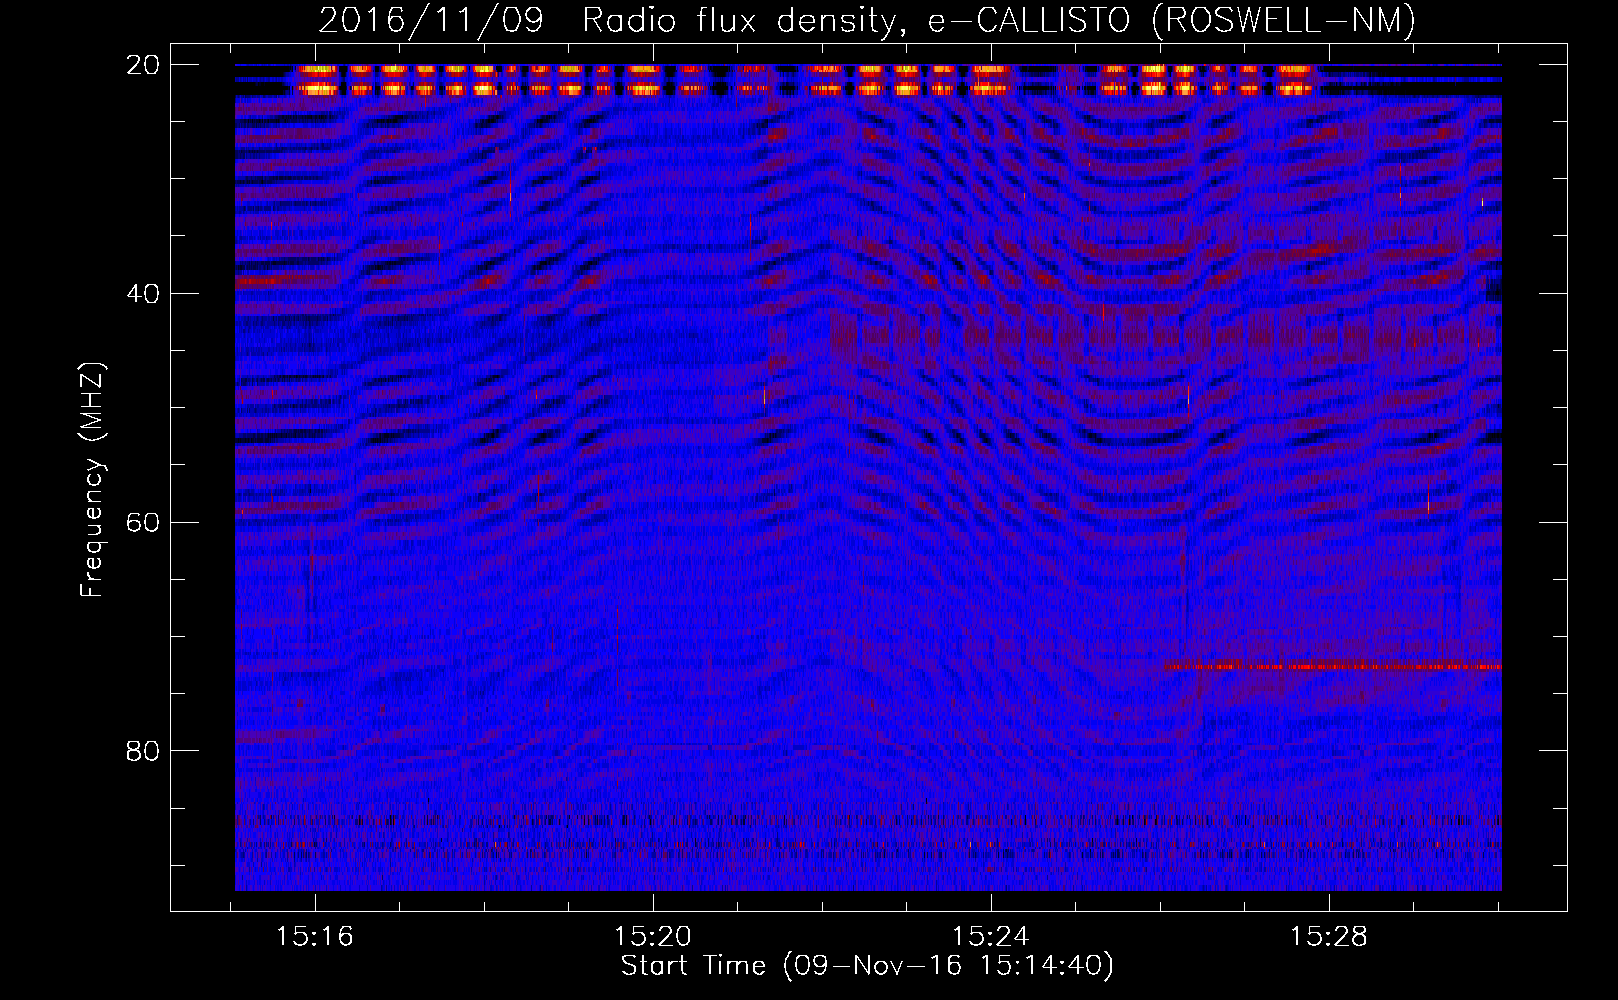Click the plot title '2016/11/09 Radio flux density'

point(867,20)
